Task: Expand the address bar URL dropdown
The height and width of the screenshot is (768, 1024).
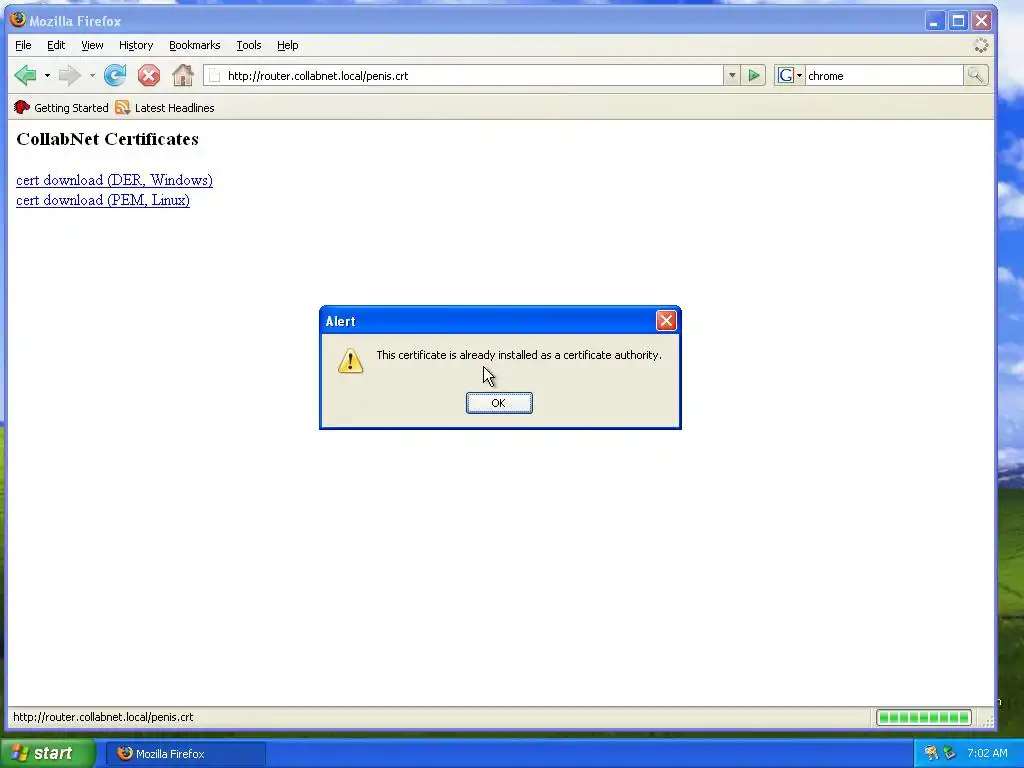Action: [732, 76]
